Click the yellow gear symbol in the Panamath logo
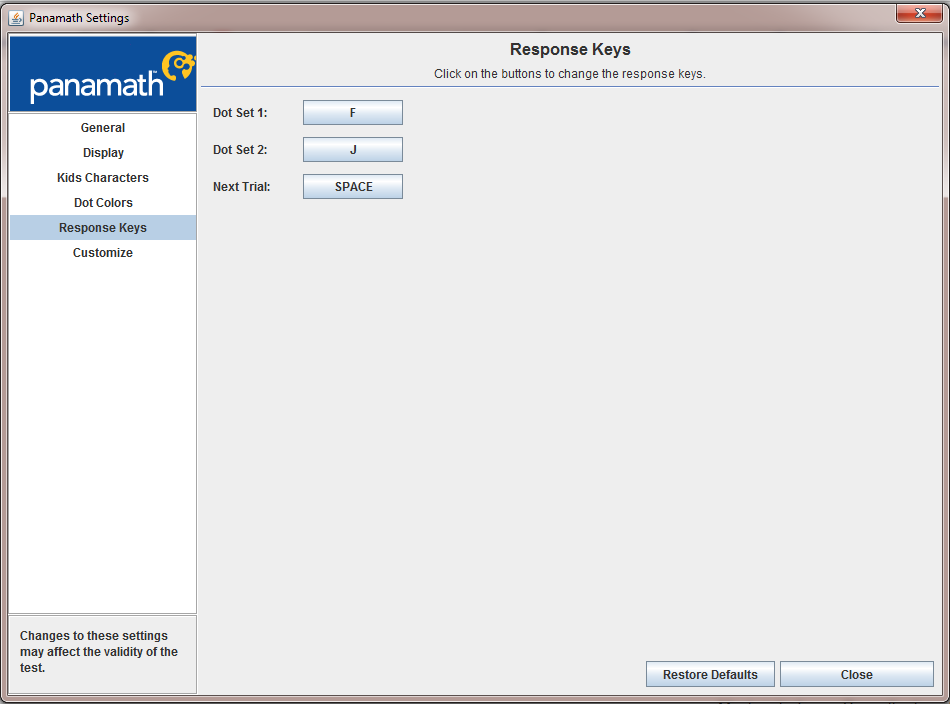The width and height of the screenshot is (950, 704). 178,65
